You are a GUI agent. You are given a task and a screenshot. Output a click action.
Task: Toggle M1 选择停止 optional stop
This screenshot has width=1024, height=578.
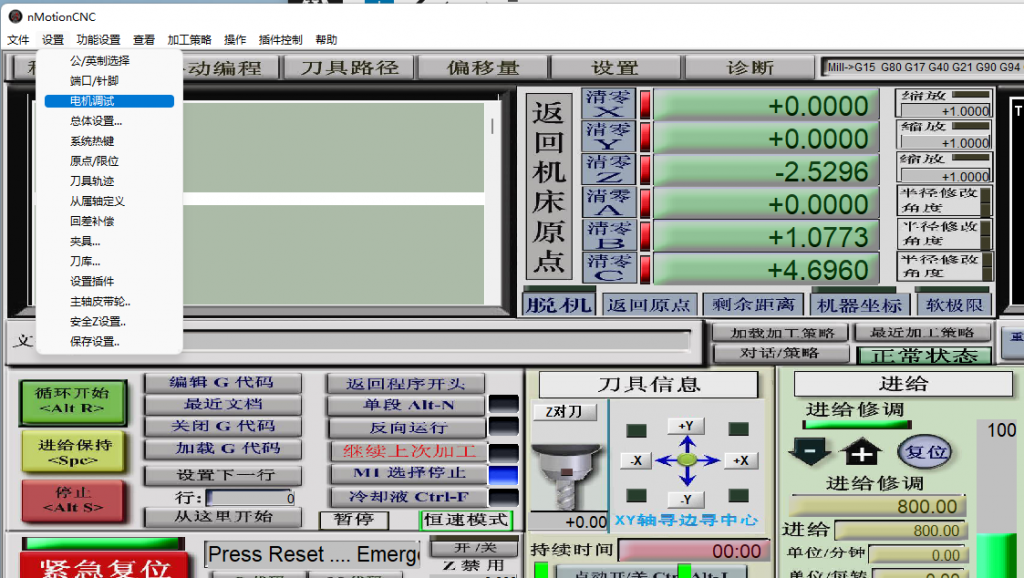[x=407, y=473]
